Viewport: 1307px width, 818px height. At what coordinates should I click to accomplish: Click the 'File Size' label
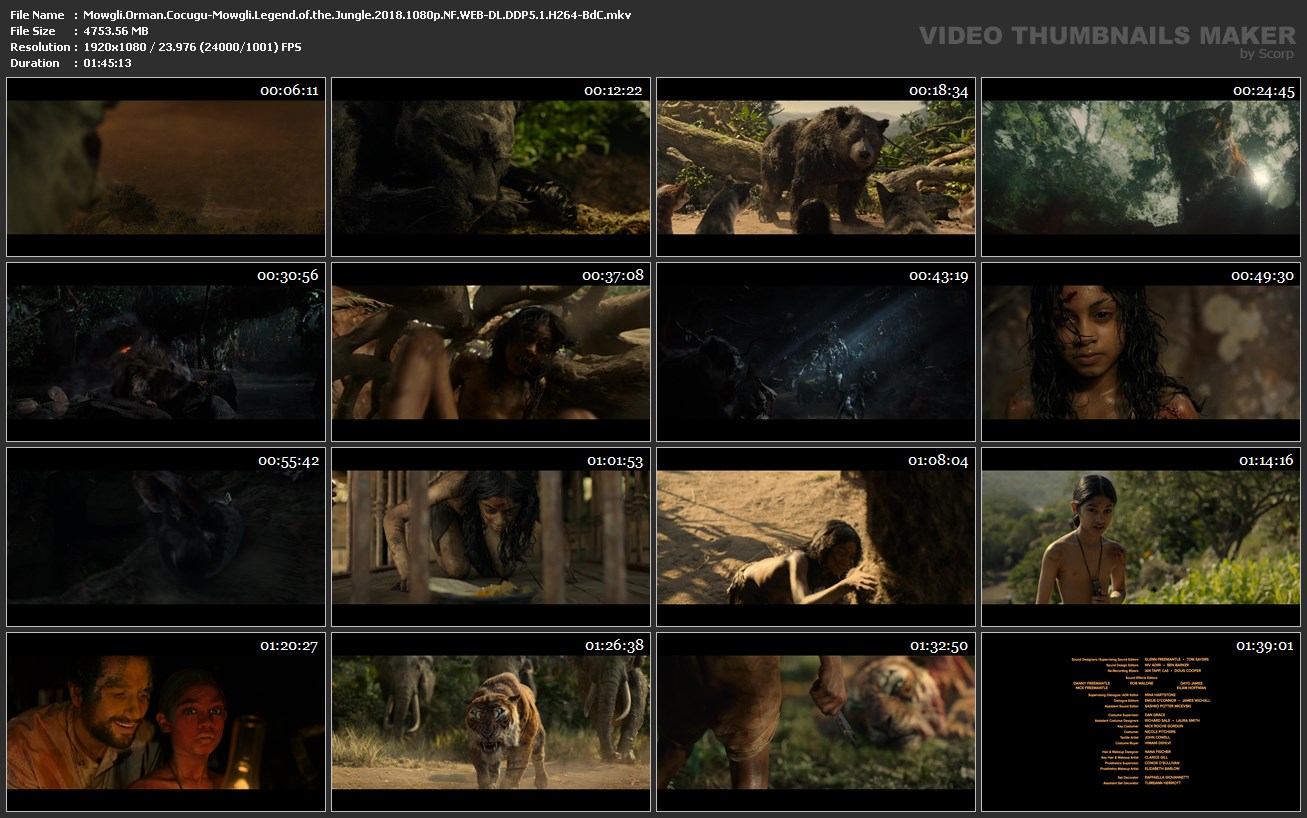tap(33, 31)
